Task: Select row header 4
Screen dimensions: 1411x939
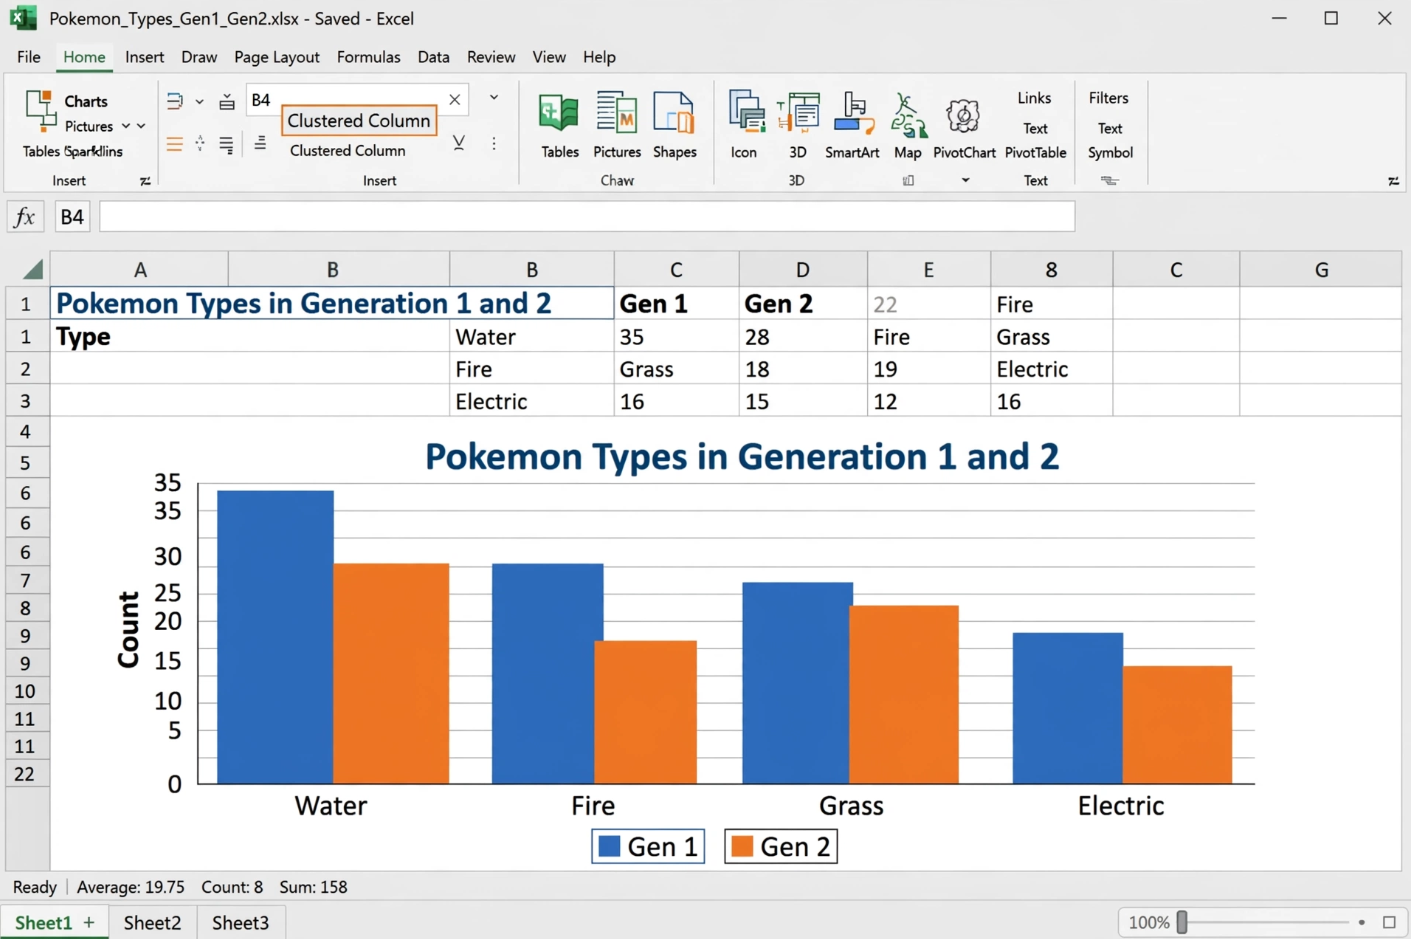Action: click(x=26, y=432)
